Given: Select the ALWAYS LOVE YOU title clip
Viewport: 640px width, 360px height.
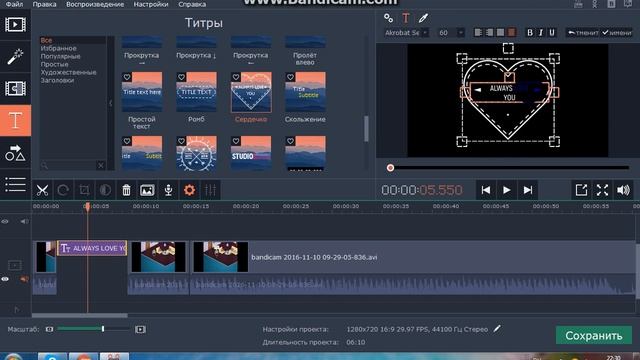Looking at the screenshot, I should tap(92, 248).
